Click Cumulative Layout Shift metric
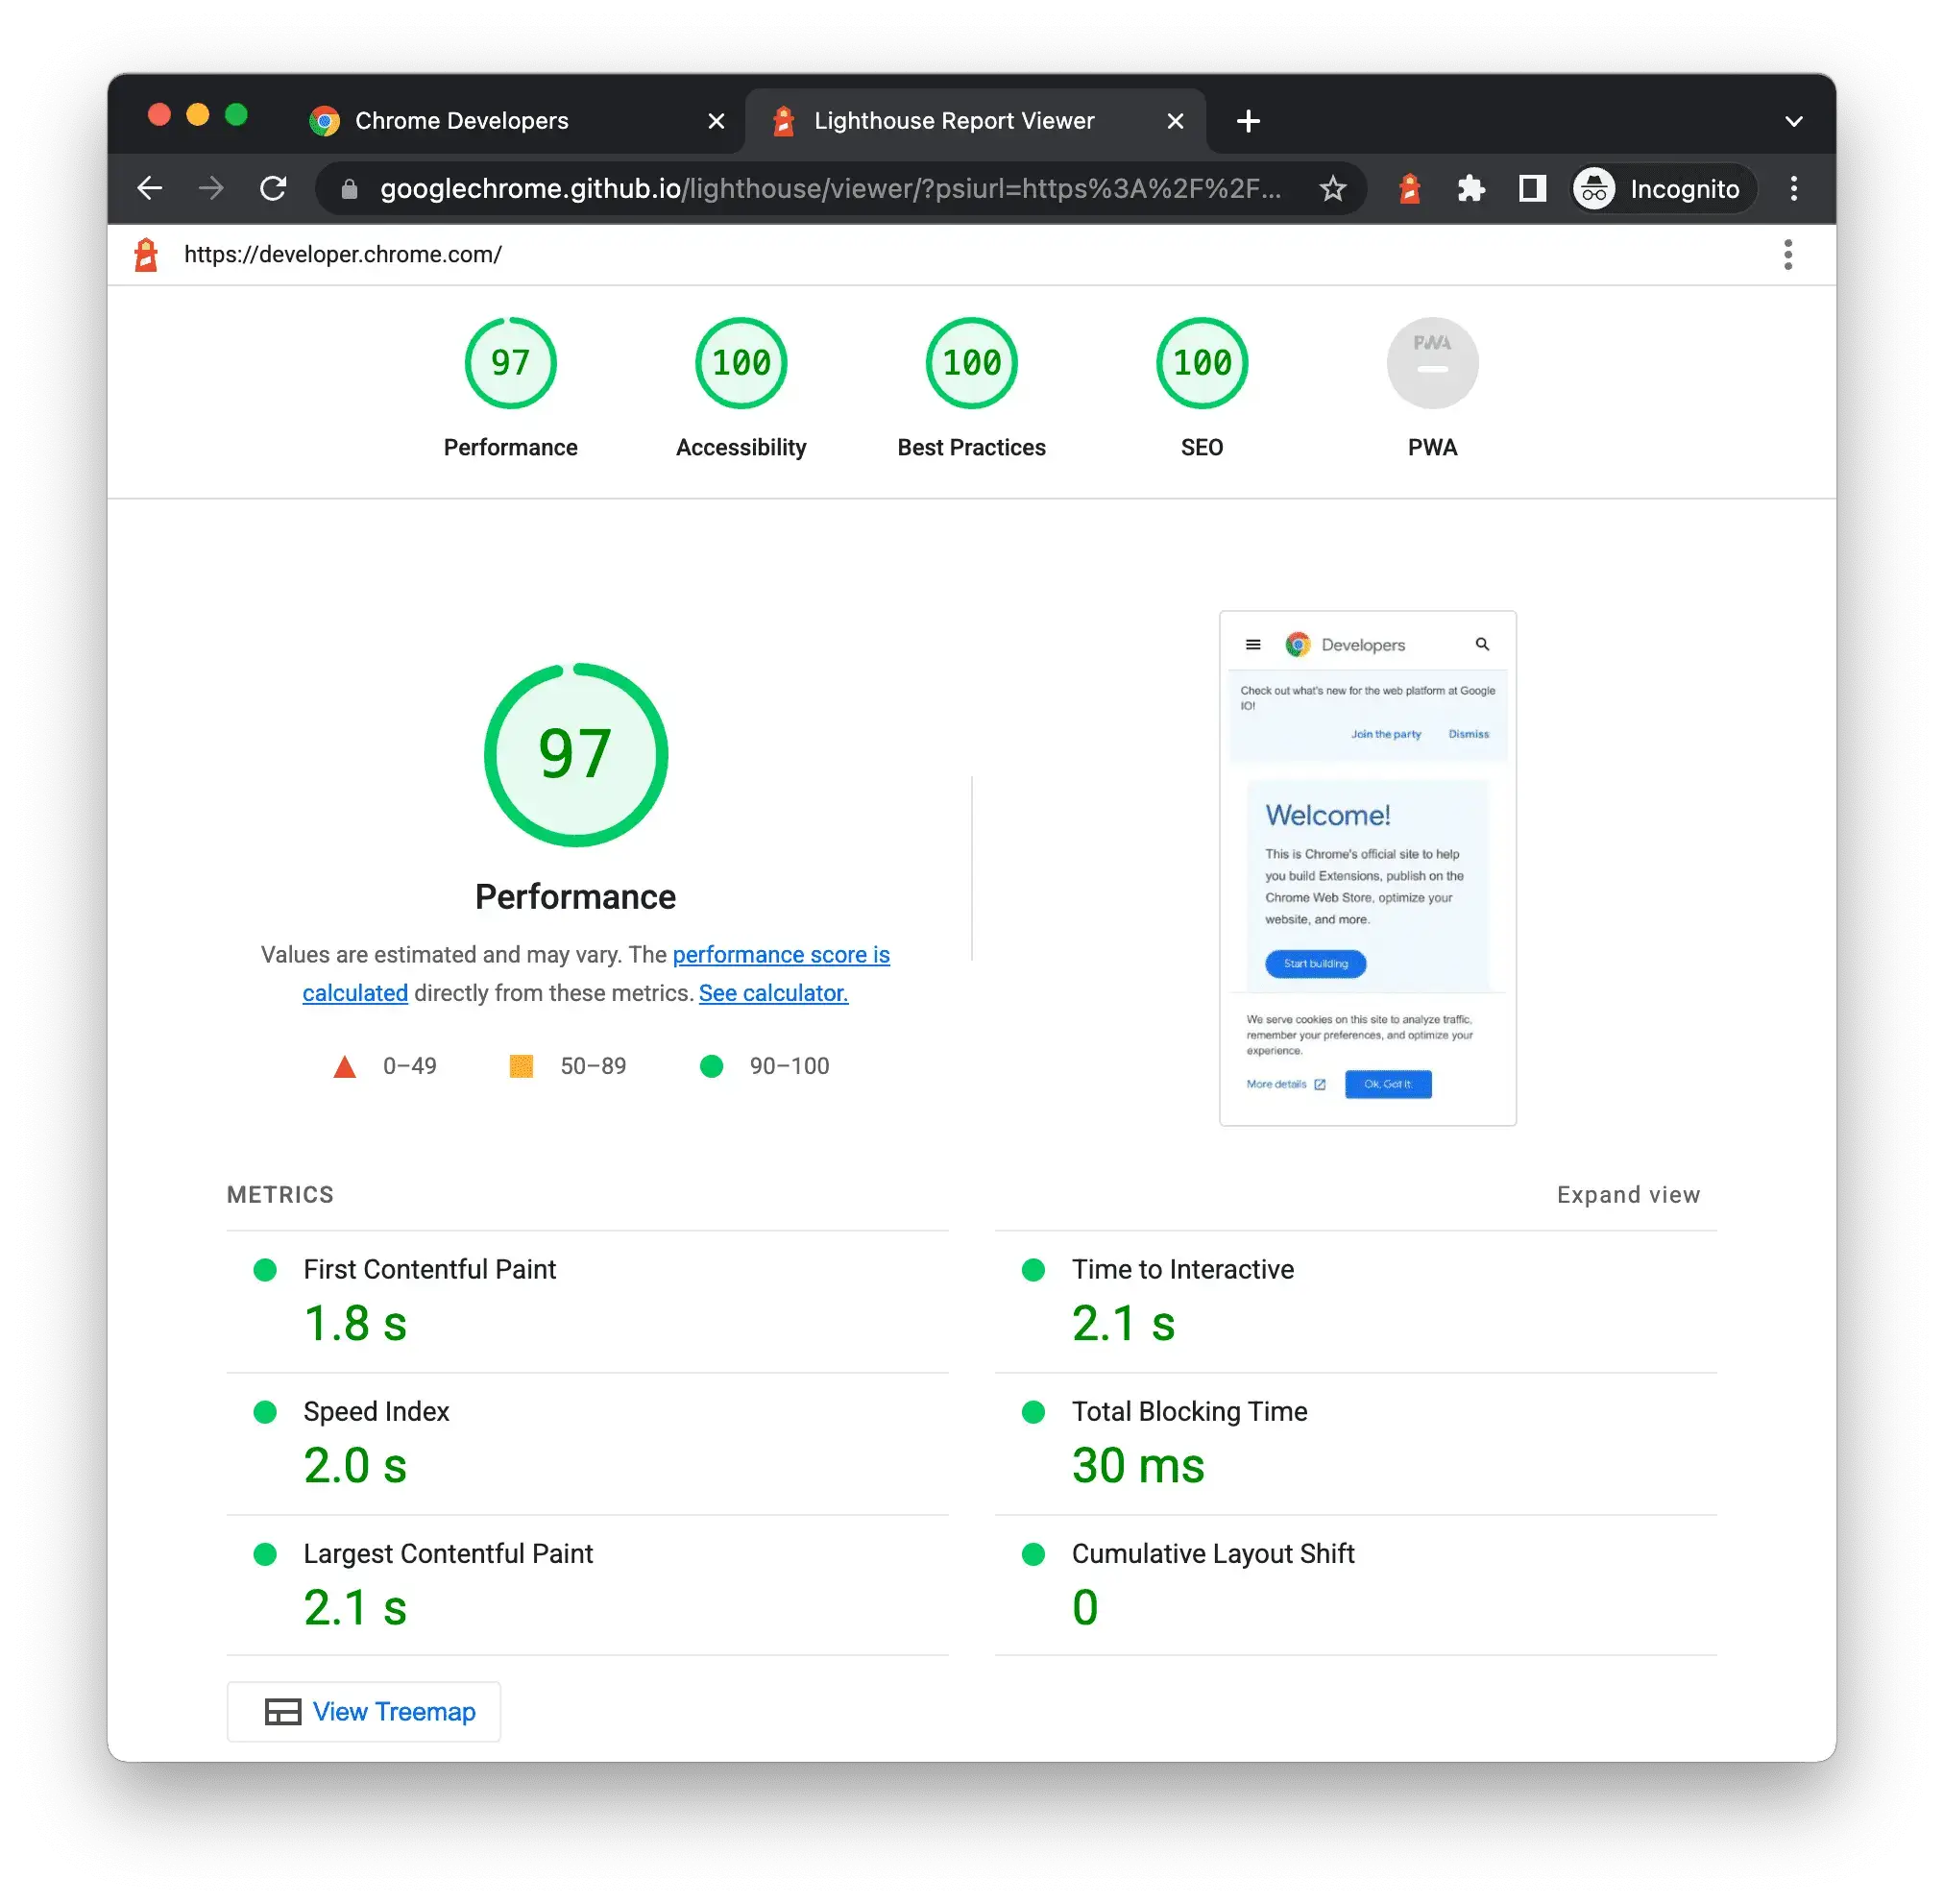Viewport: 1944px width, 1904px height. click(1212, 1553)
